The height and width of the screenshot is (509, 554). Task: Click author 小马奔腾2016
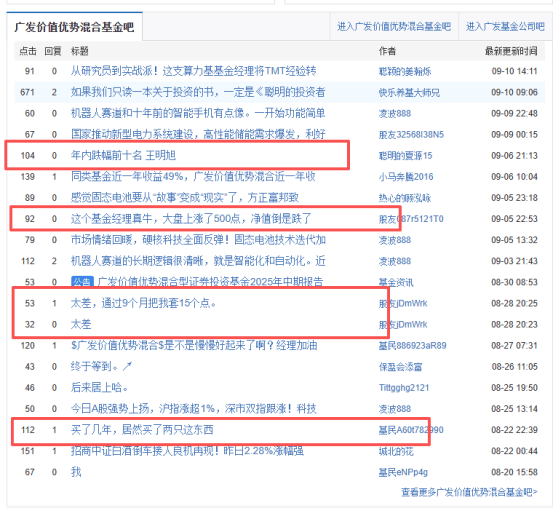click(x=406, y=177)
